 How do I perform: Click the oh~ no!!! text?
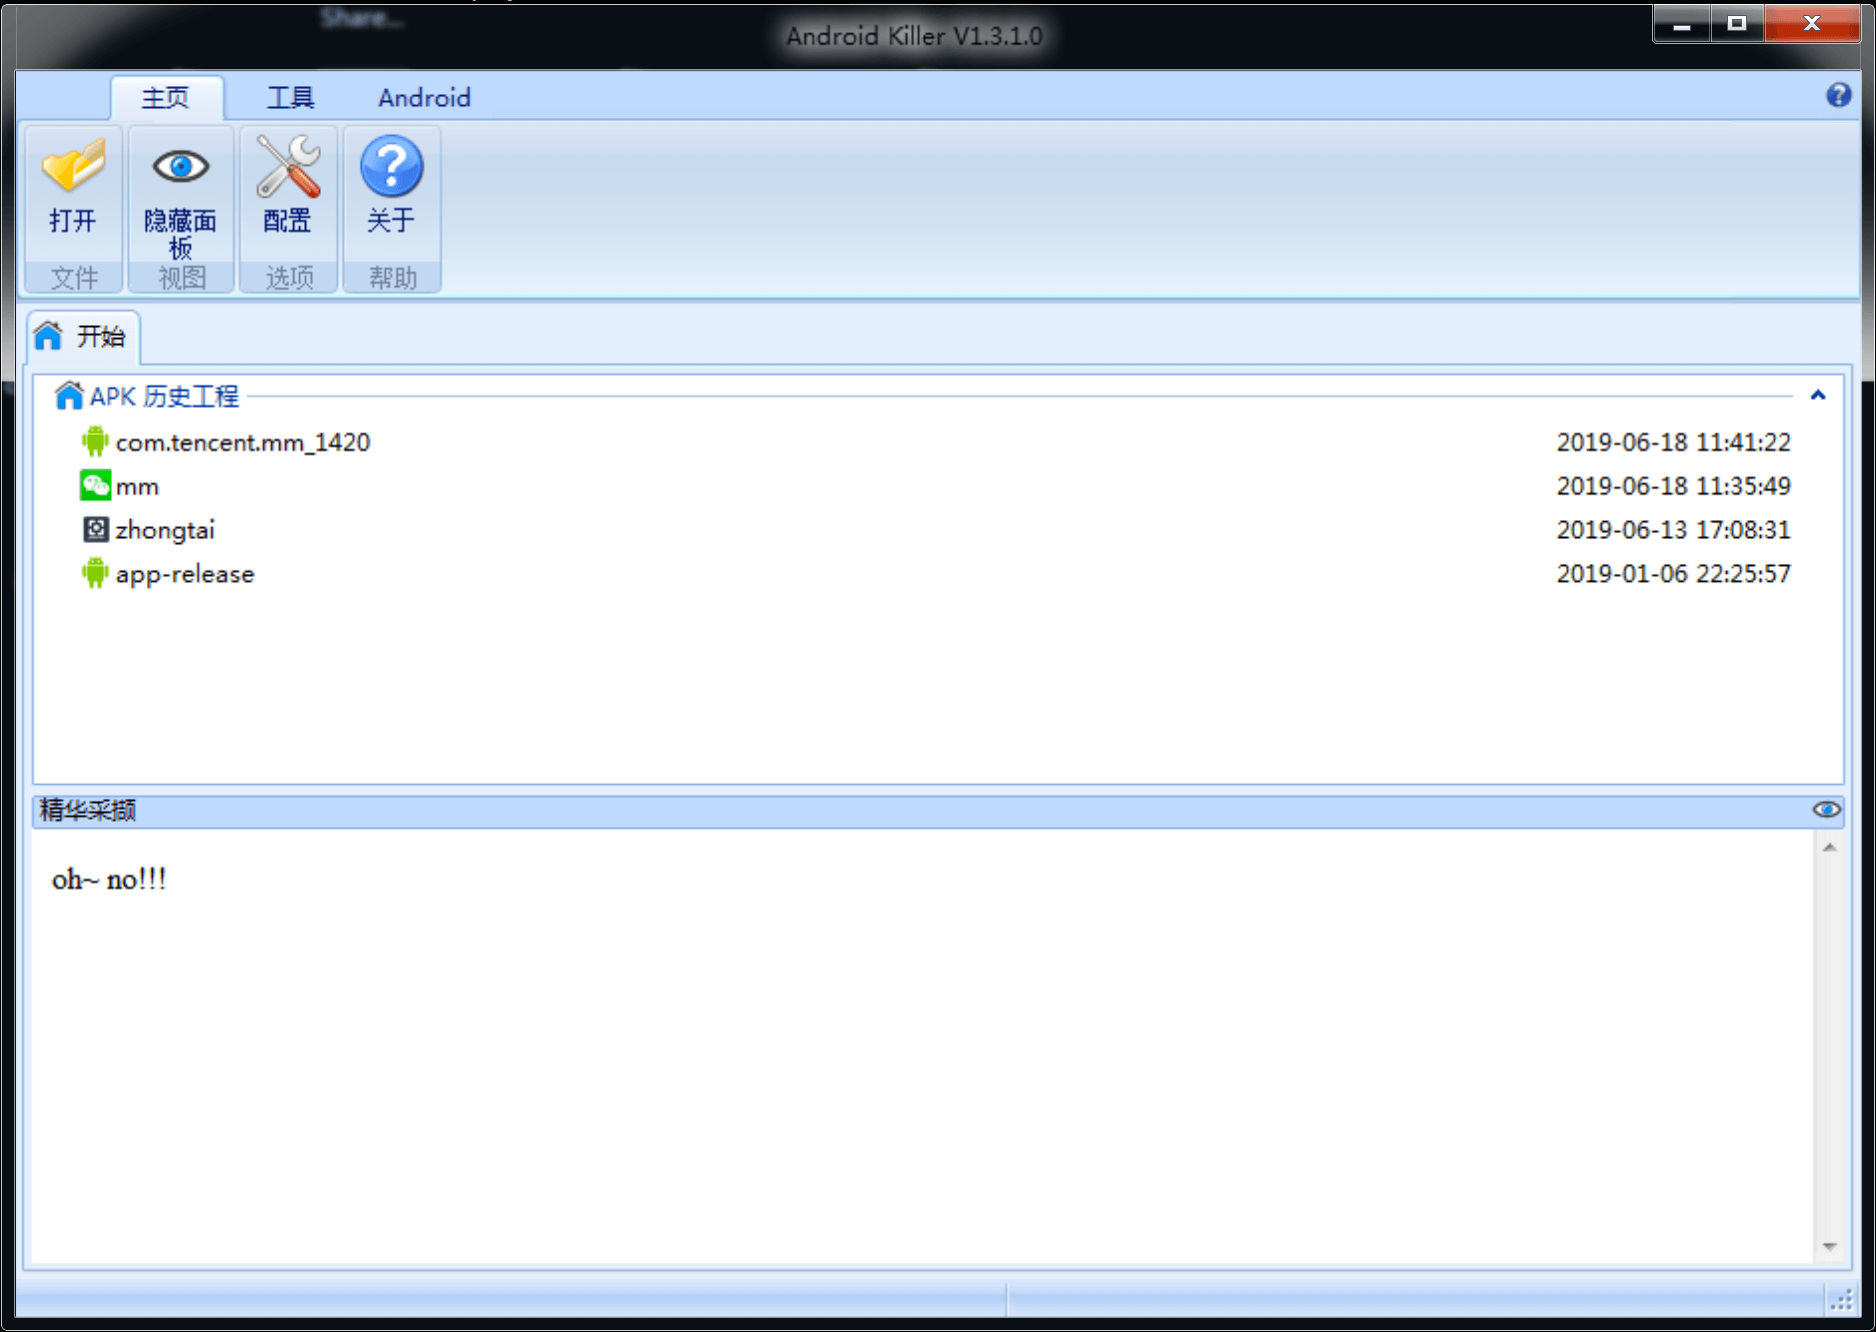(109, 879)
